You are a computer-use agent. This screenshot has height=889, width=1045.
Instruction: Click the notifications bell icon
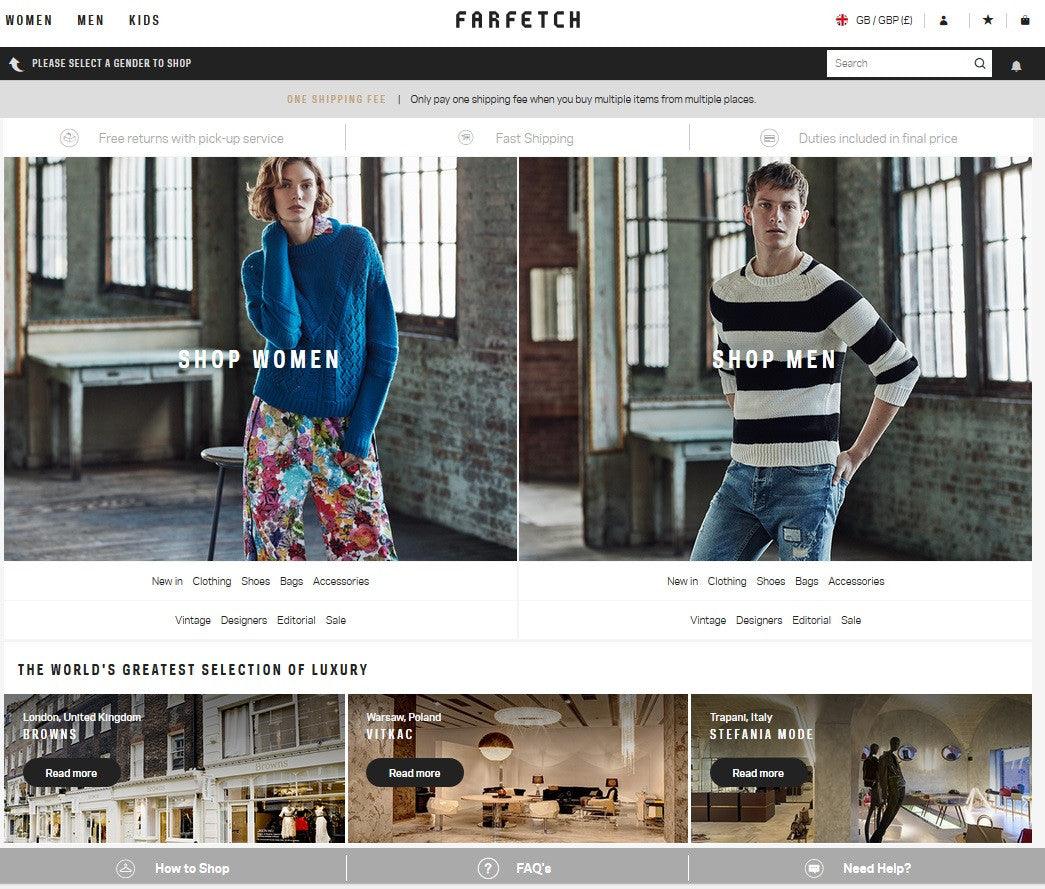[1016, 65]
